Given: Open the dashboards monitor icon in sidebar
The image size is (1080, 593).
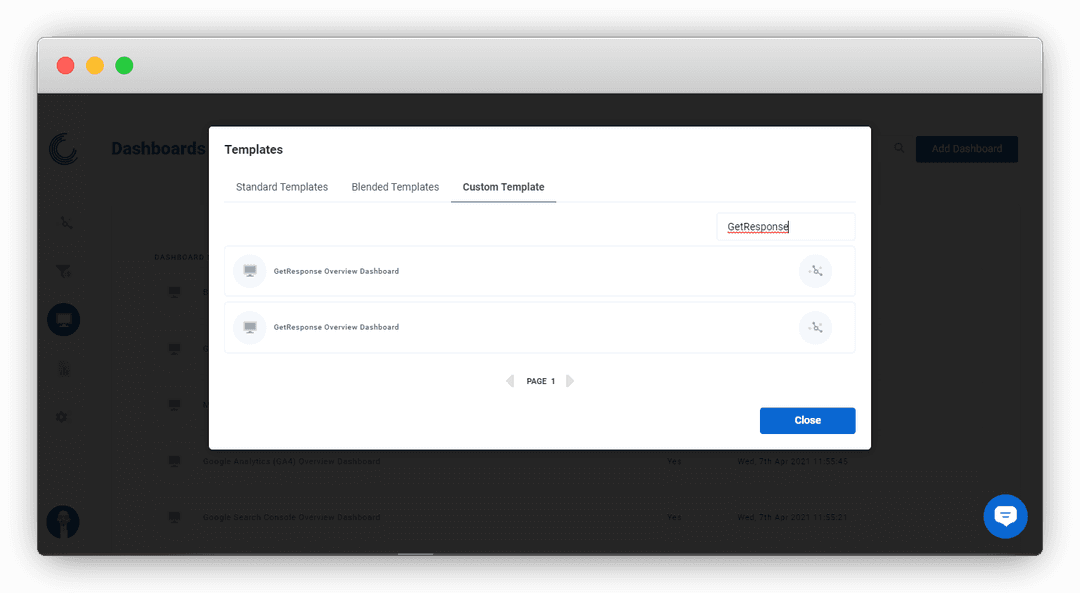Looking at the screenshot, I should coord(63,320).
